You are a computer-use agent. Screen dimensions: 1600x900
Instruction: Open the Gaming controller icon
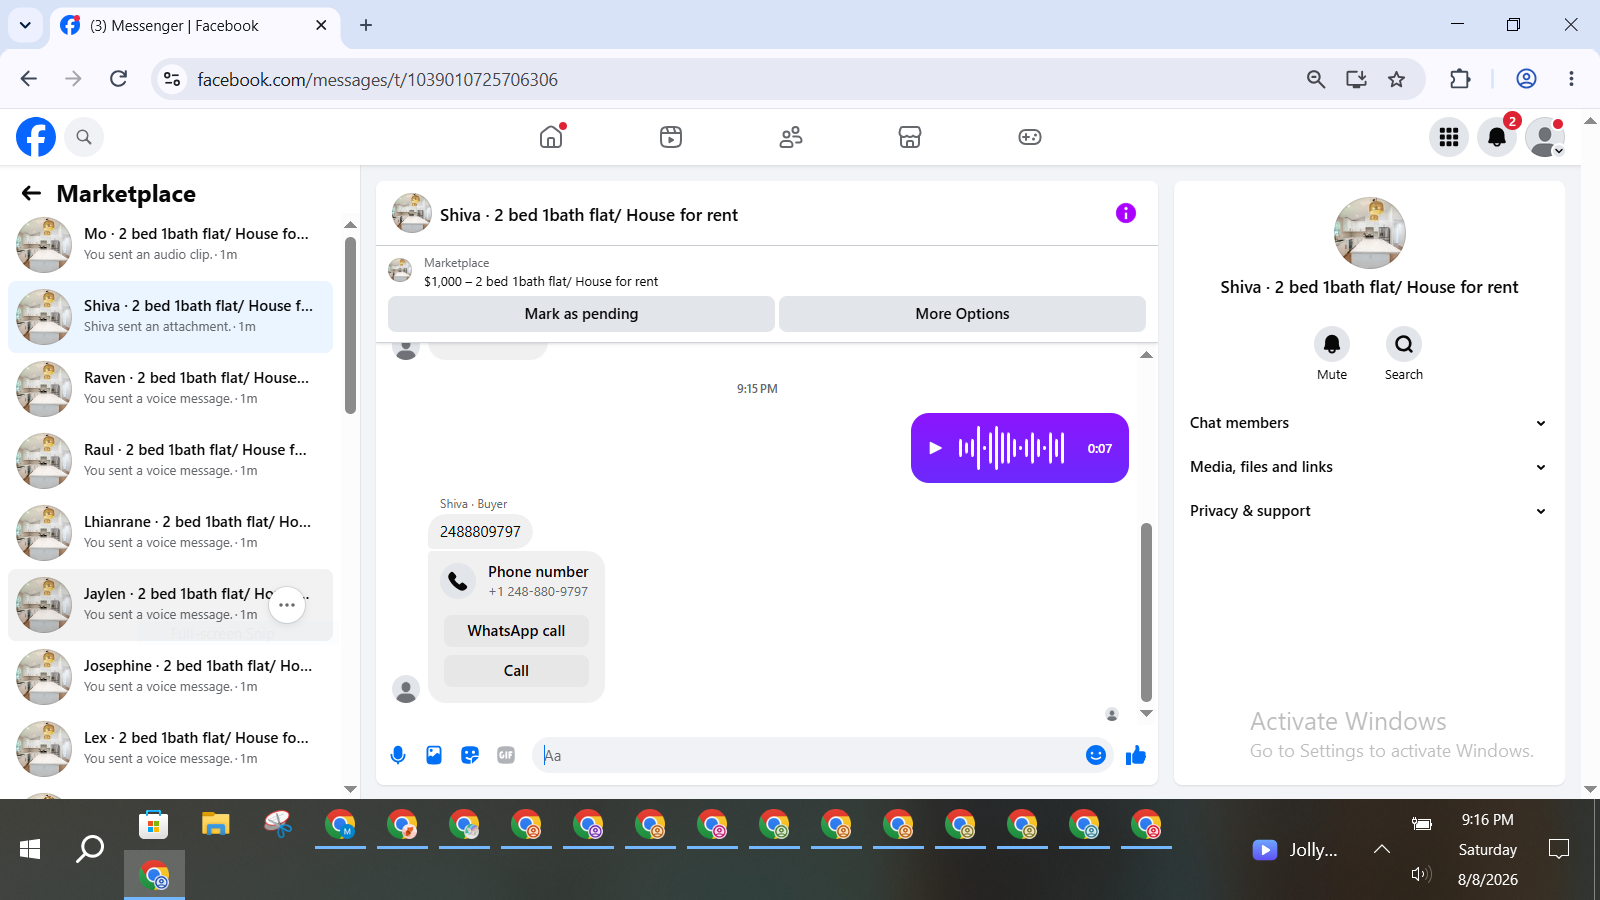1030,137
